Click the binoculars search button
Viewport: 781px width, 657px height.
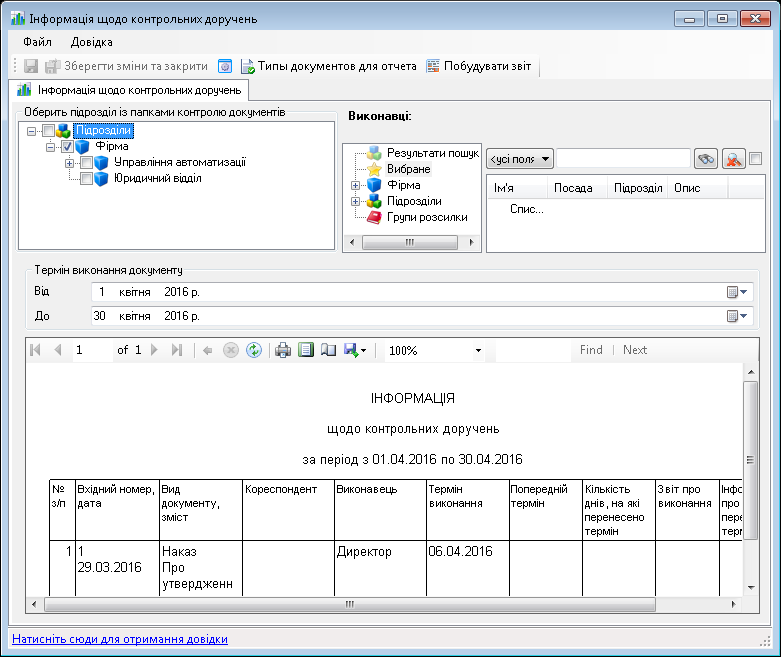pyautogui.click(x=706, y=159)
